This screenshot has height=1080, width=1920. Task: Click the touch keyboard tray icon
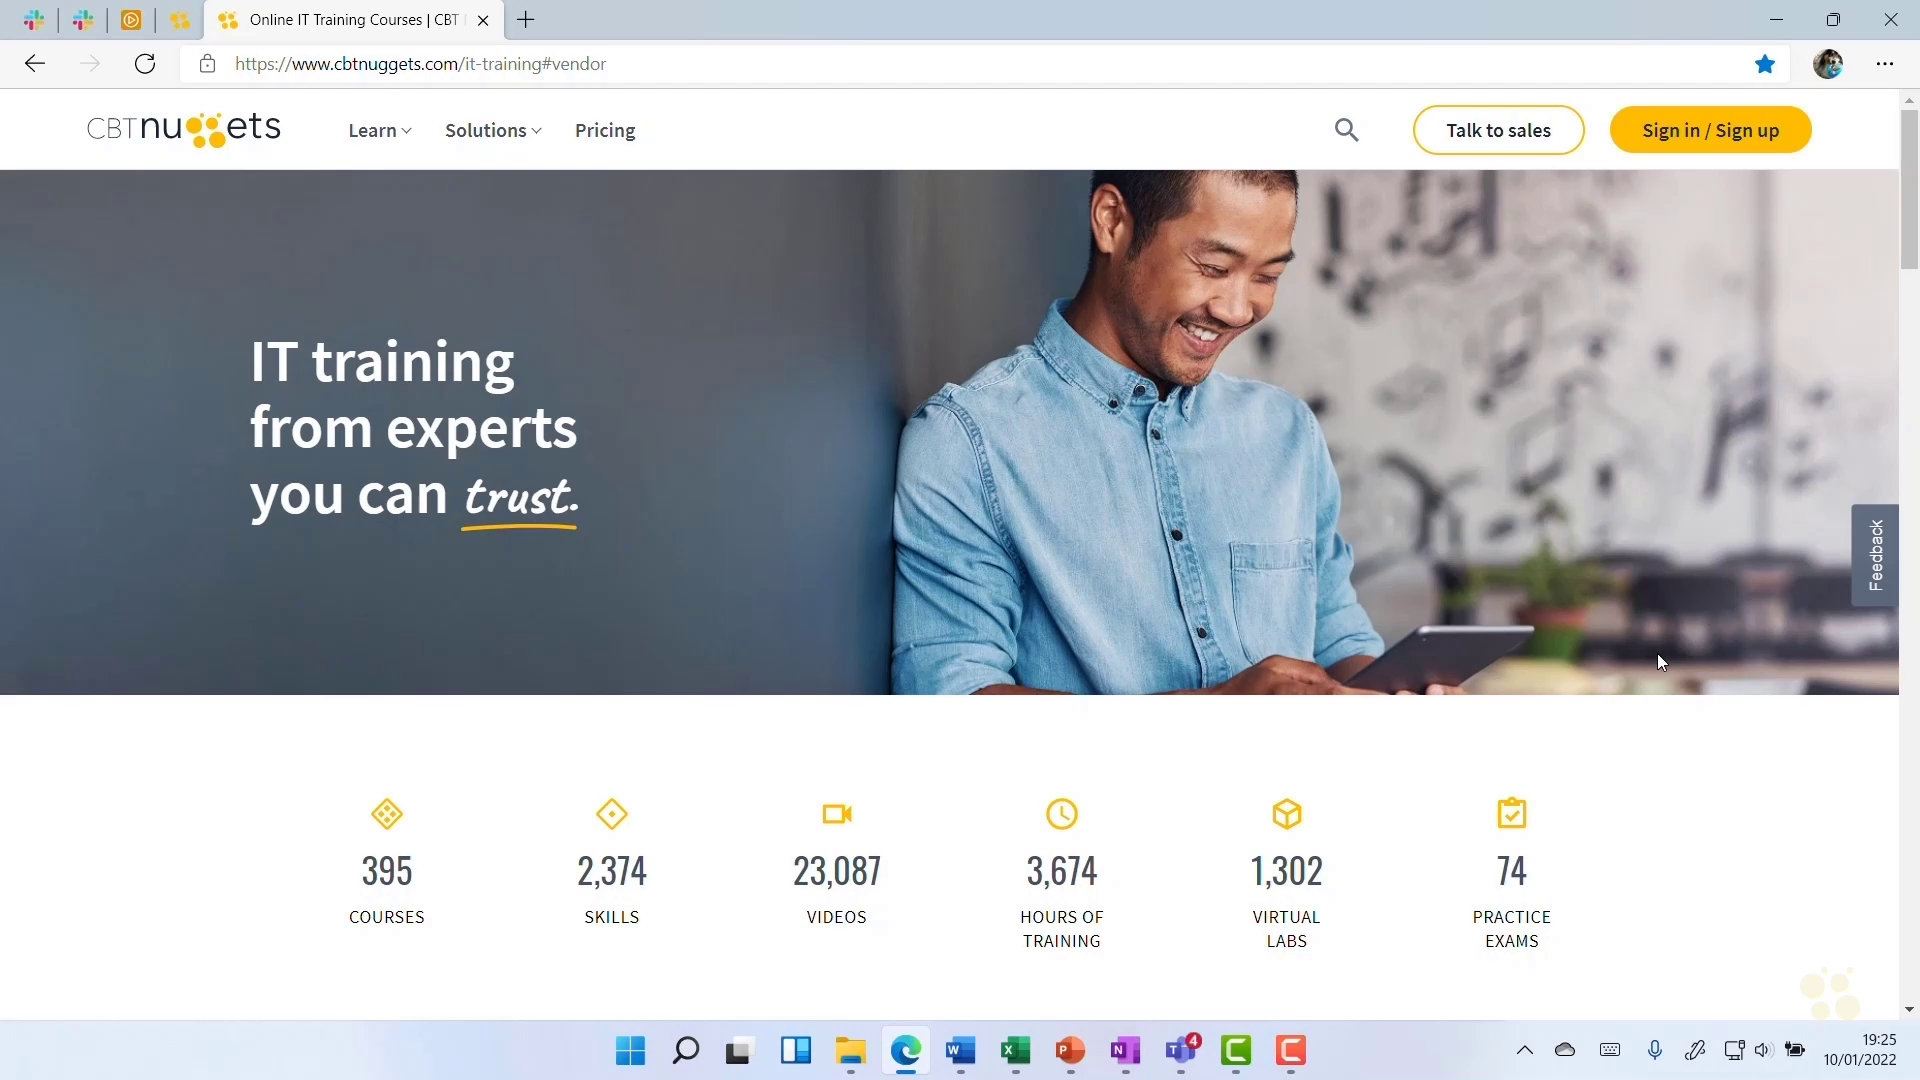[1610, 1050]
